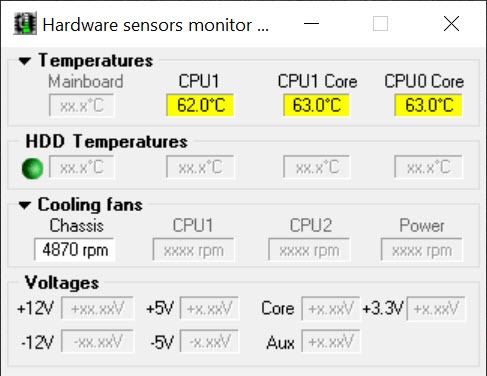This screenshot has height=376, width=487.
Task: Click the first HDD temperature field
Action: tap(82, 167)
